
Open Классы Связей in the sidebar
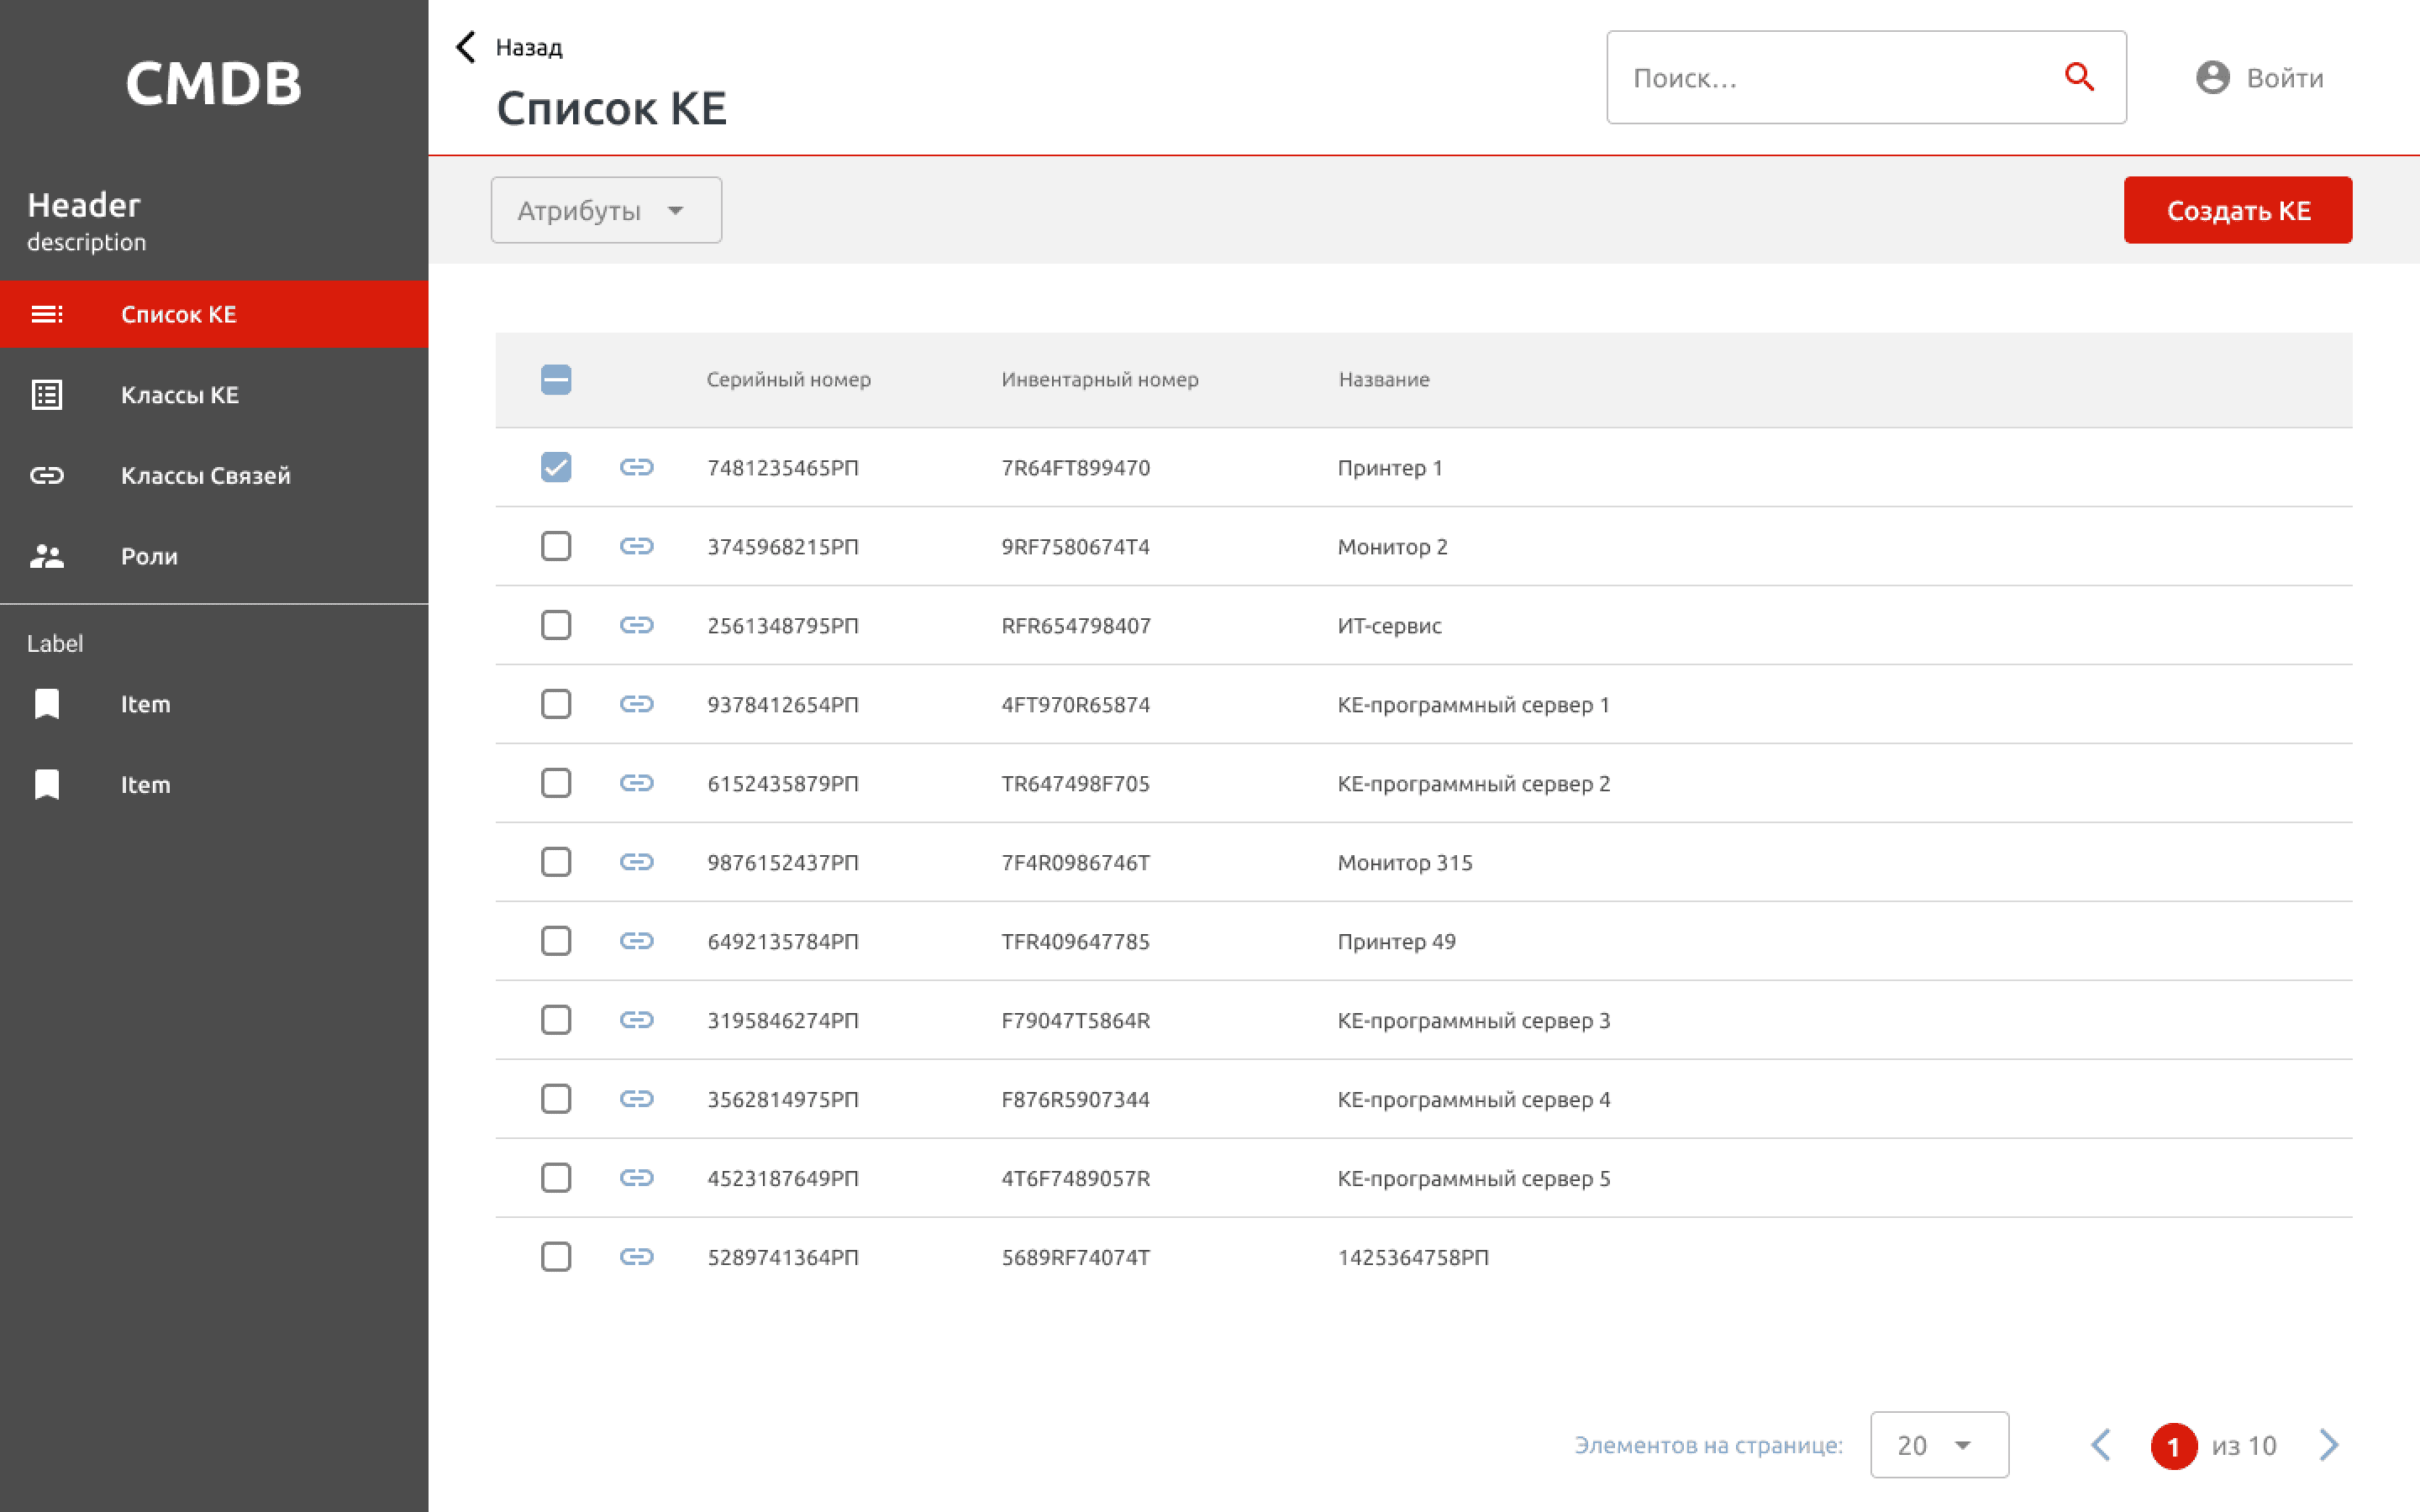pyautogui.click(x=214, y=475)
